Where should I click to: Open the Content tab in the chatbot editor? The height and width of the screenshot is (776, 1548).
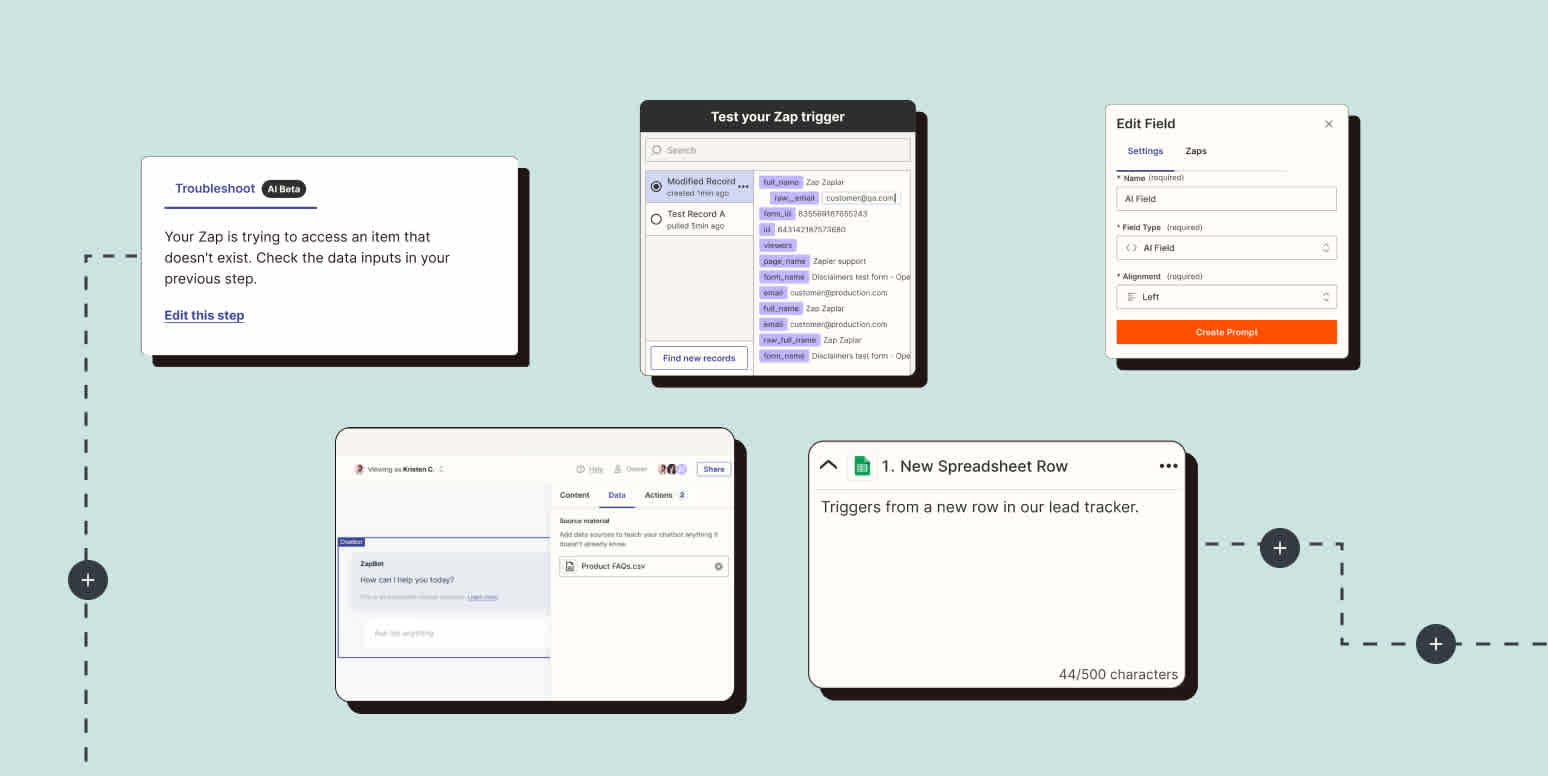click(575, 495)
